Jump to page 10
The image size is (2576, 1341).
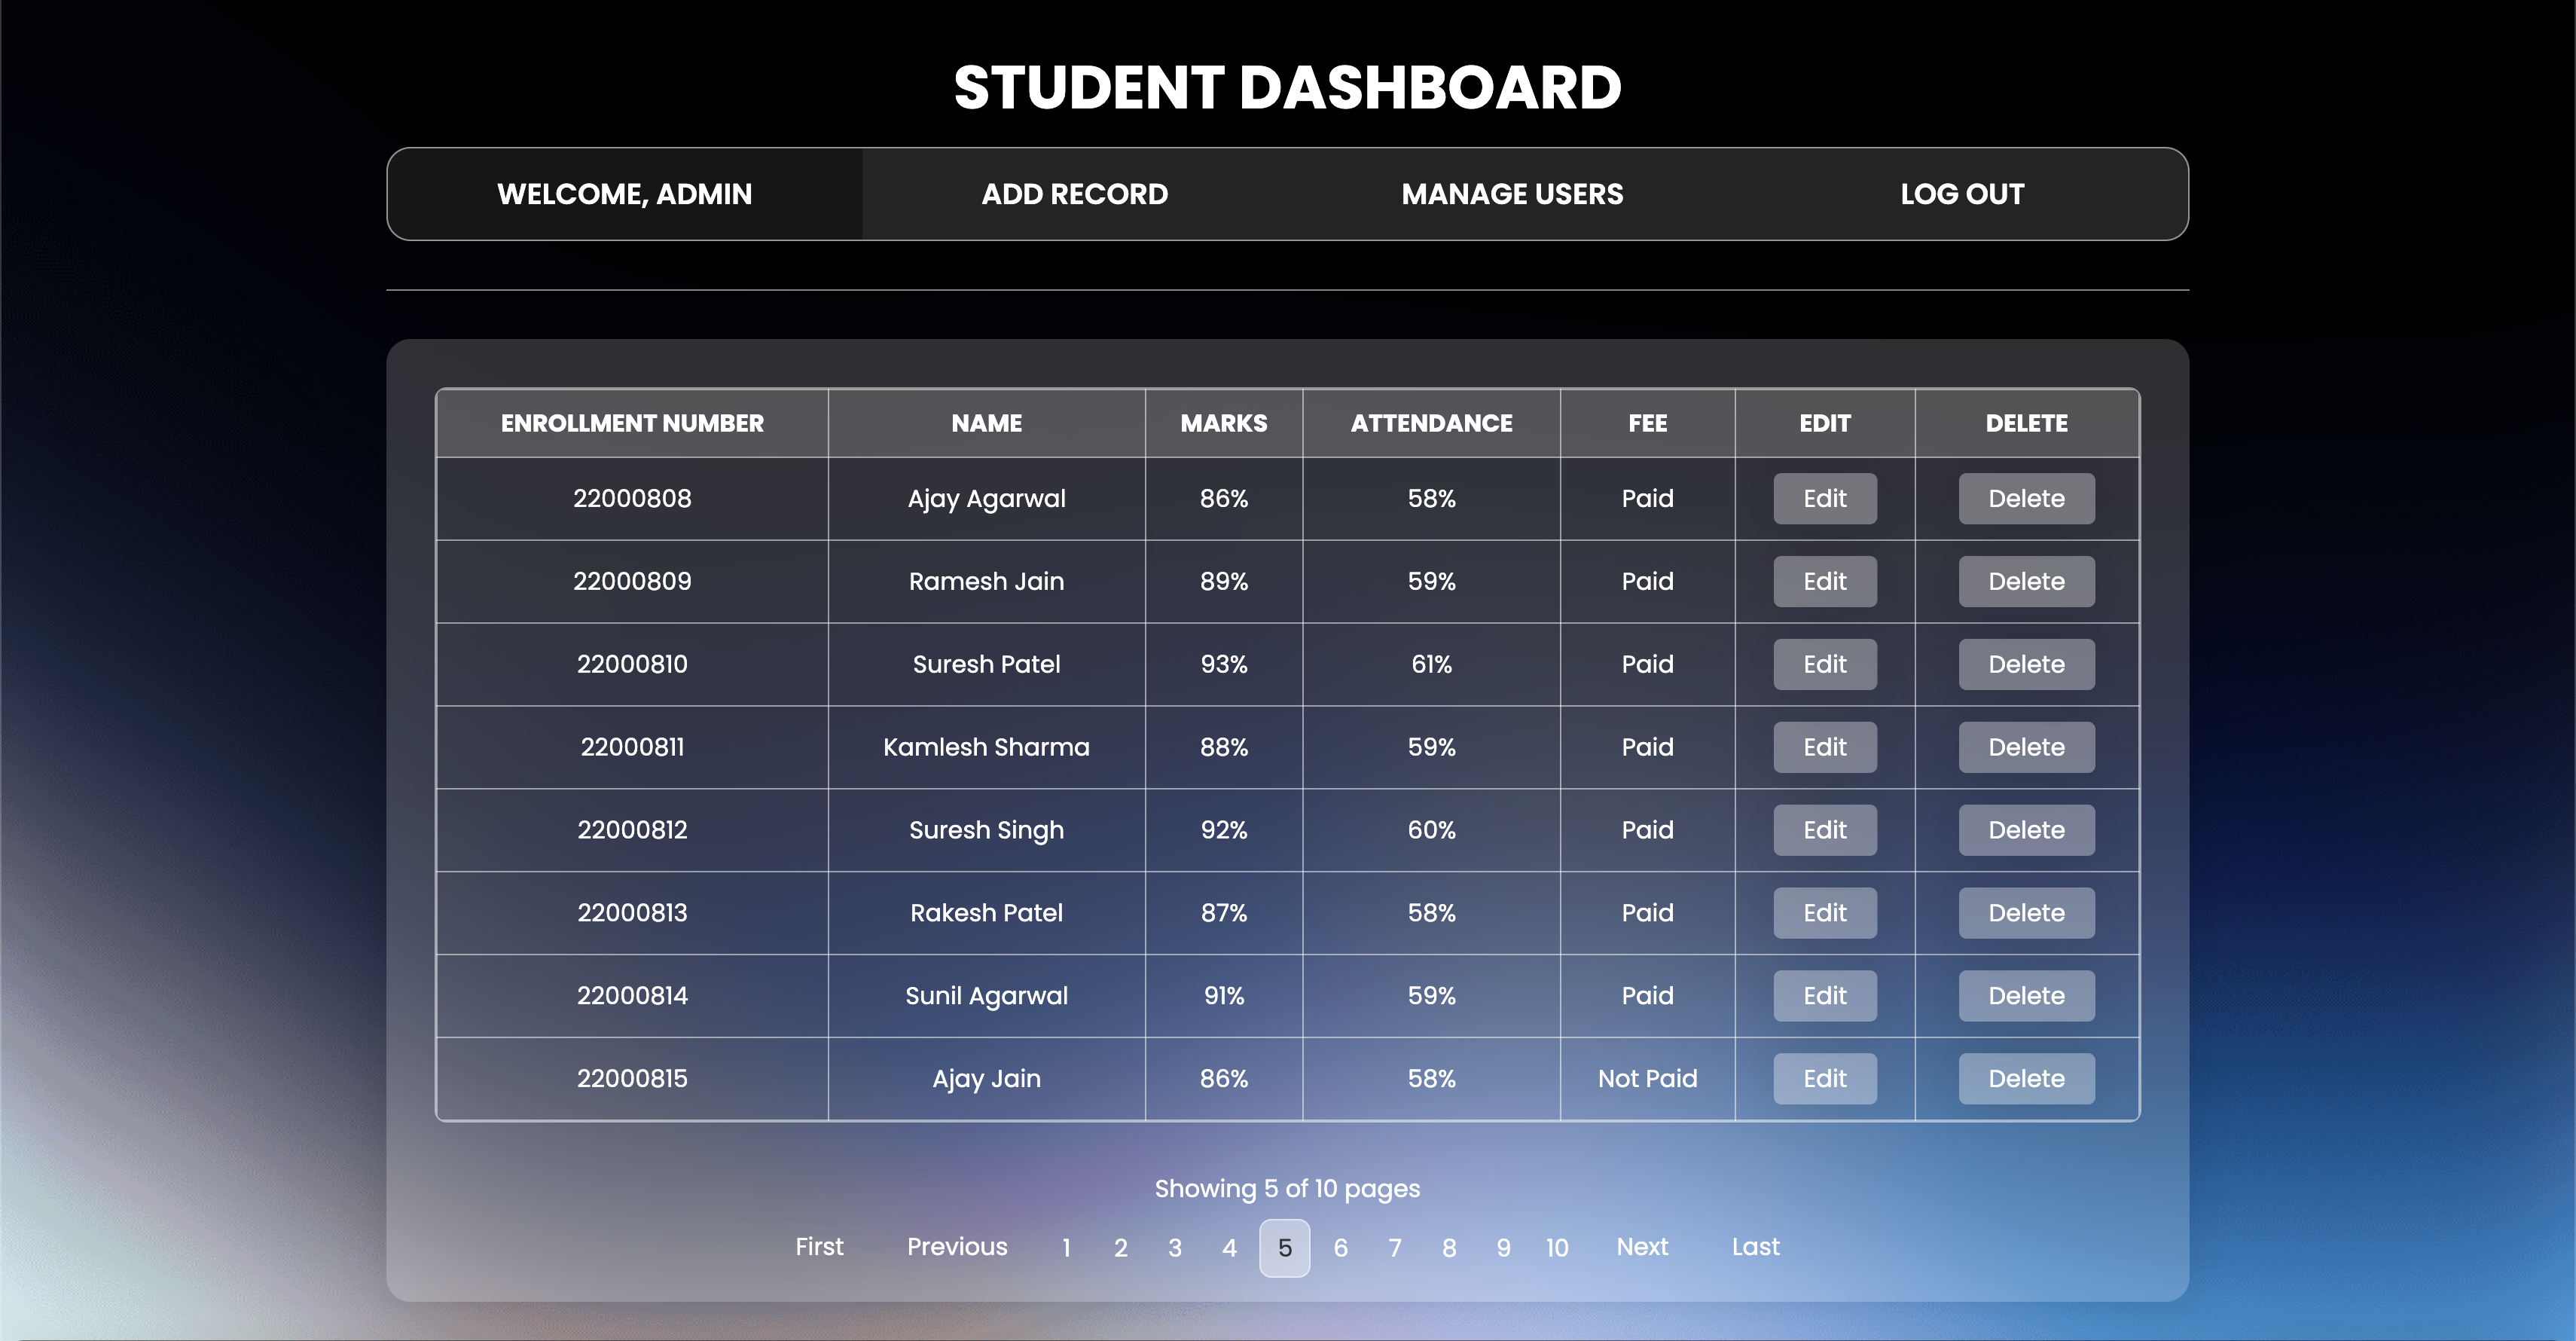click(1556, 1248)
